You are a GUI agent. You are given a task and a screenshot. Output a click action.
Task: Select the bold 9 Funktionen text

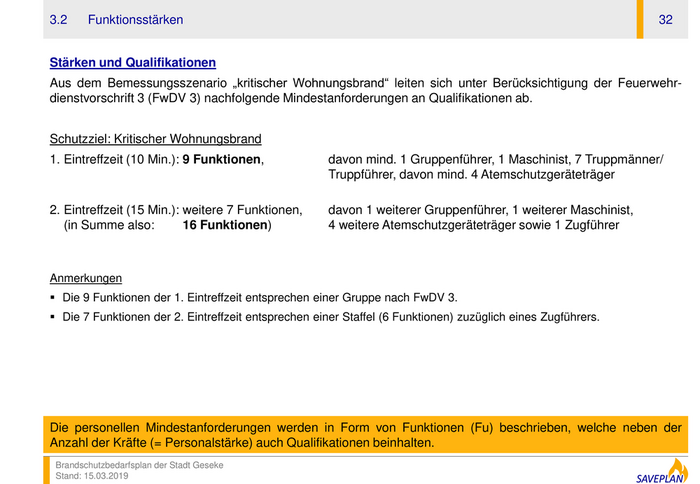tap(222, 159)
